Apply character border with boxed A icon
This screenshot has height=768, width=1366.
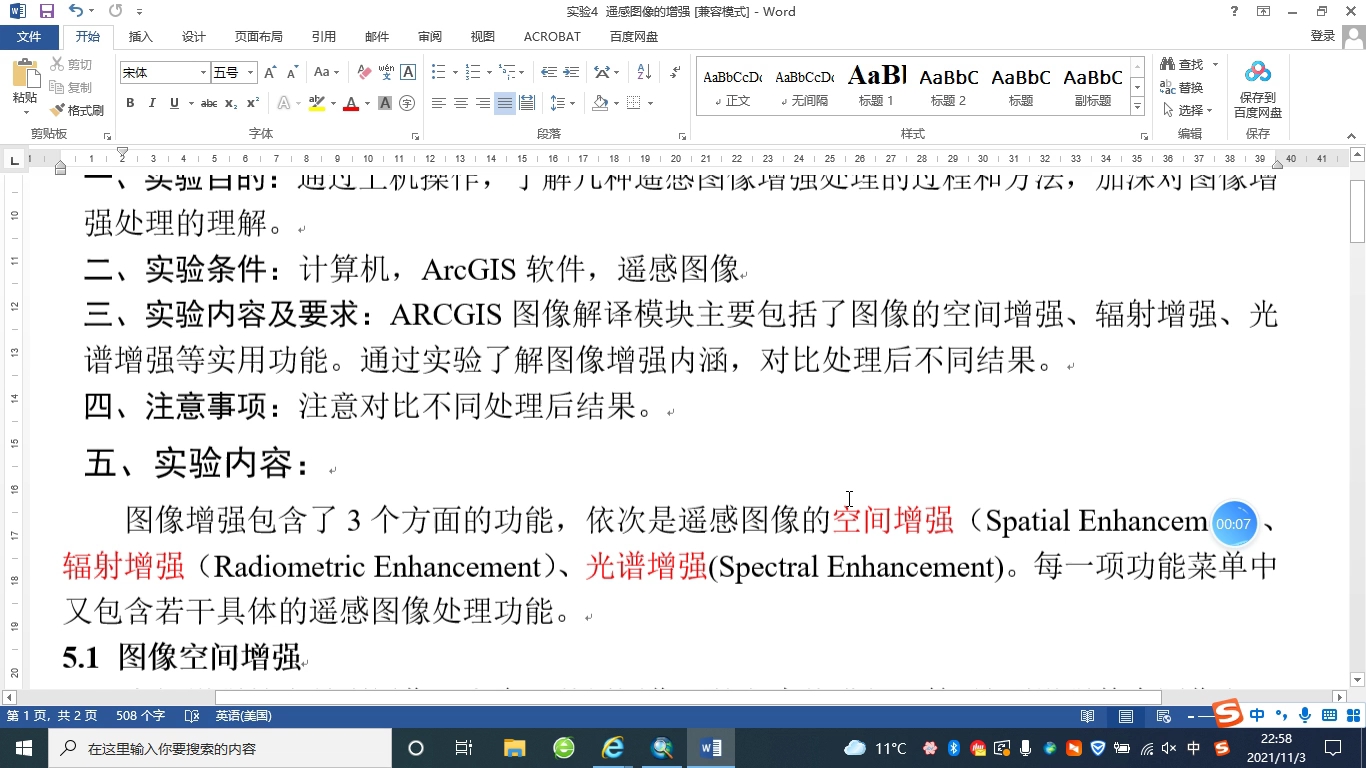408,73
